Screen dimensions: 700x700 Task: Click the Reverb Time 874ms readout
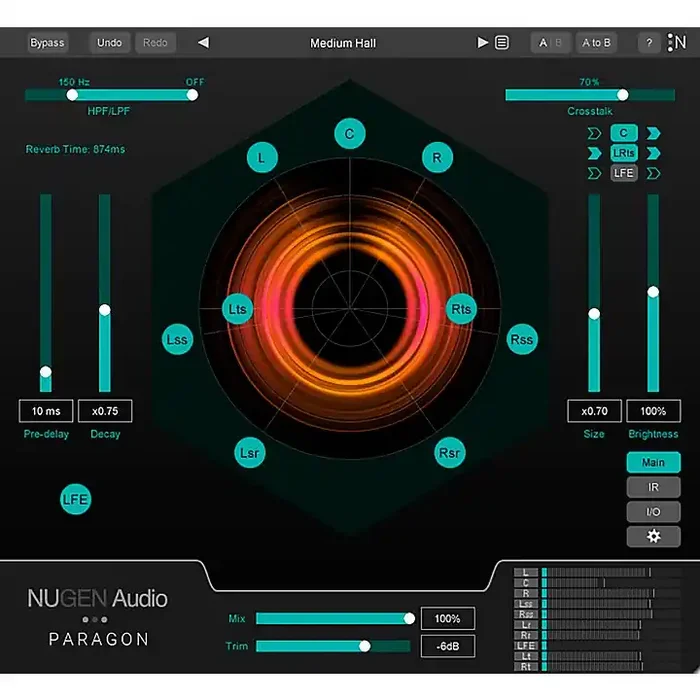(75, 149)
